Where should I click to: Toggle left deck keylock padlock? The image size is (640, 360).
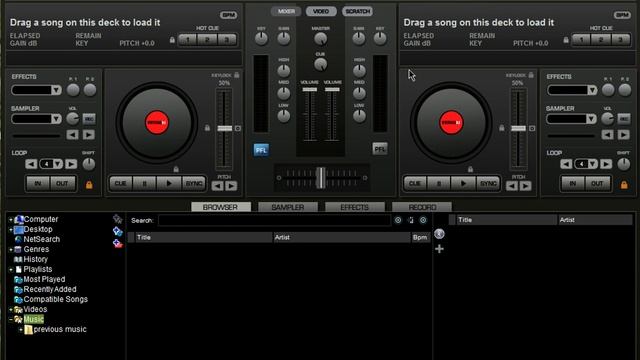pos(237,75)
